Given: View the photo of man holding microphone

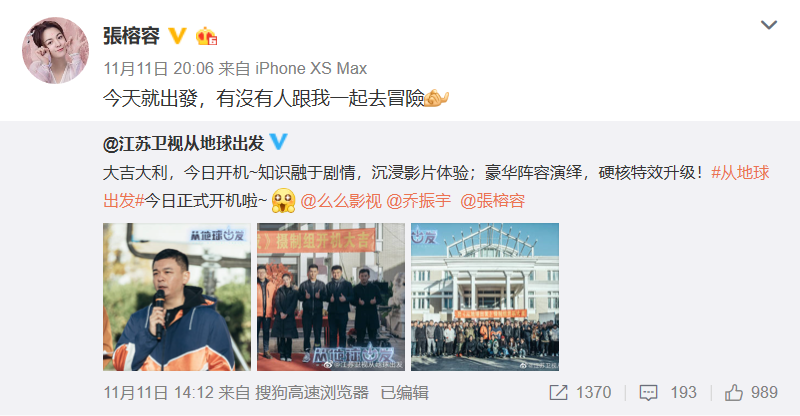Looking at the screenshot, I should 177,297.
